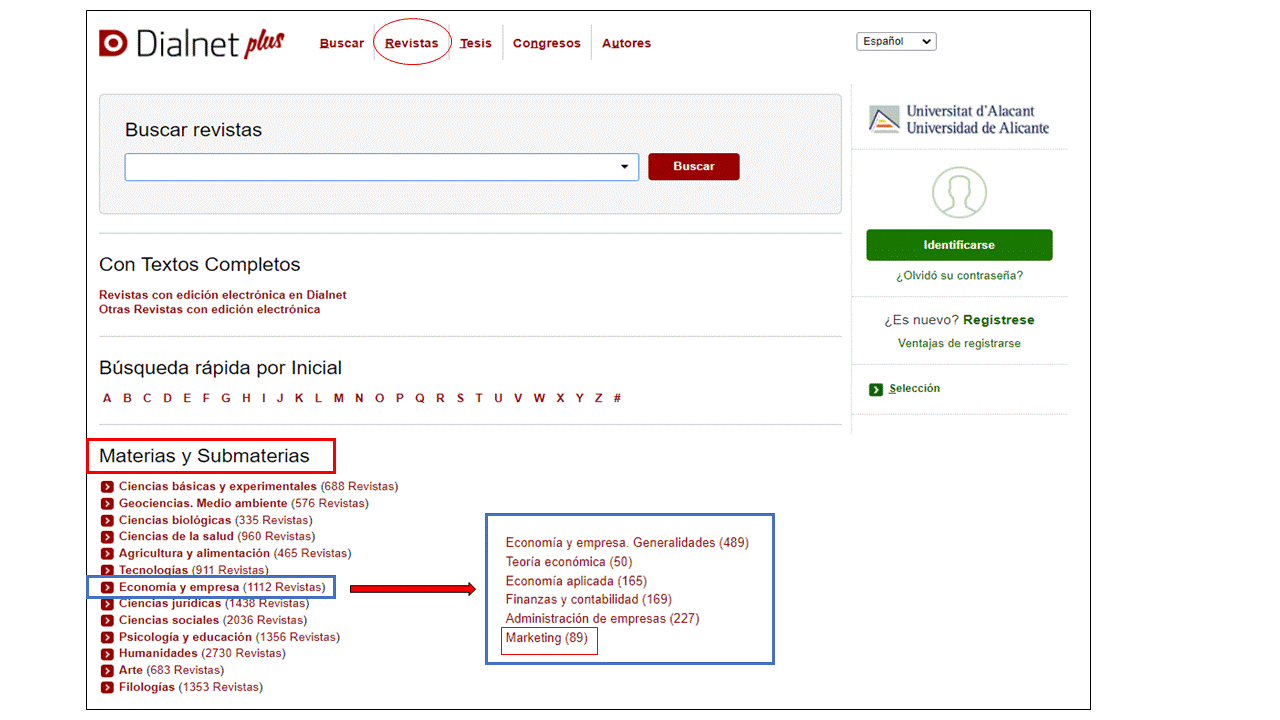The image size is (1280, 720).
Task: Open the Congresos section
Action: [x=546, y=44]
